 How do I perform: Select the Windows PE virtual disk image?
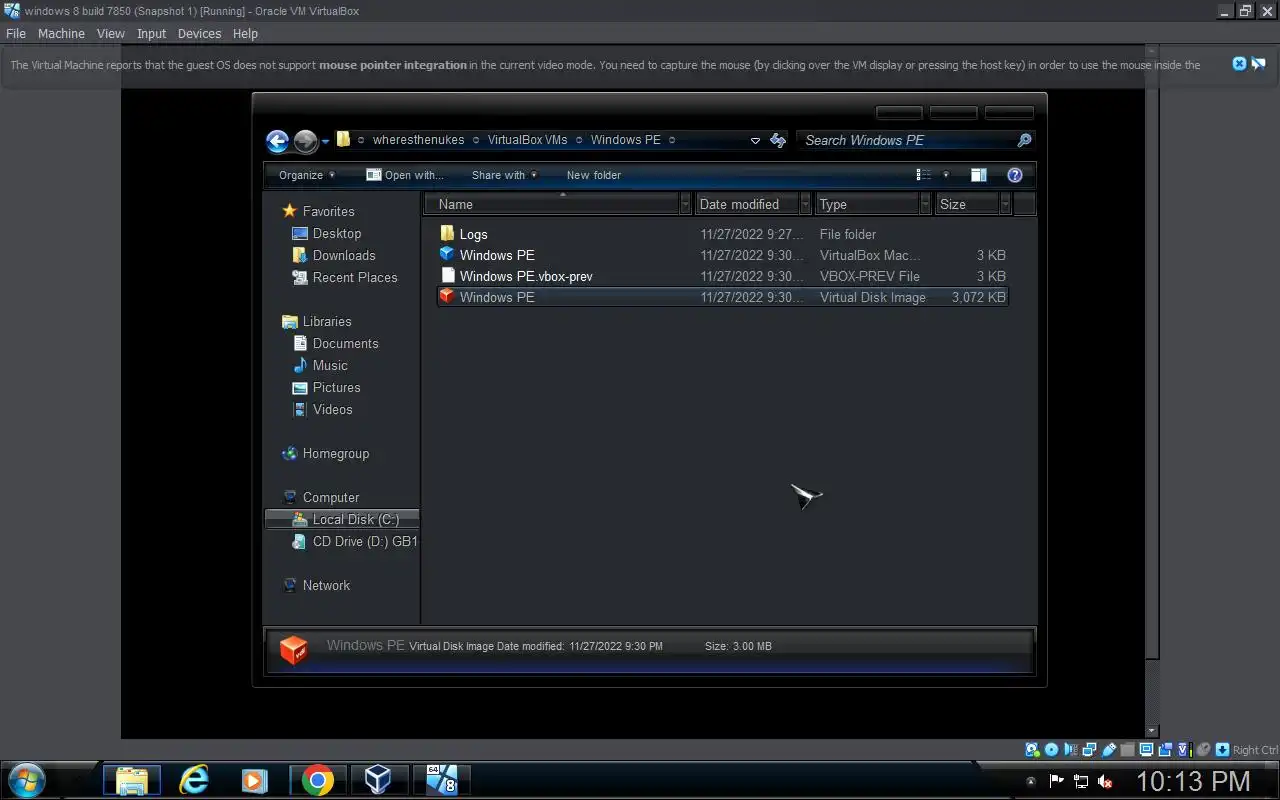(722, 297)
